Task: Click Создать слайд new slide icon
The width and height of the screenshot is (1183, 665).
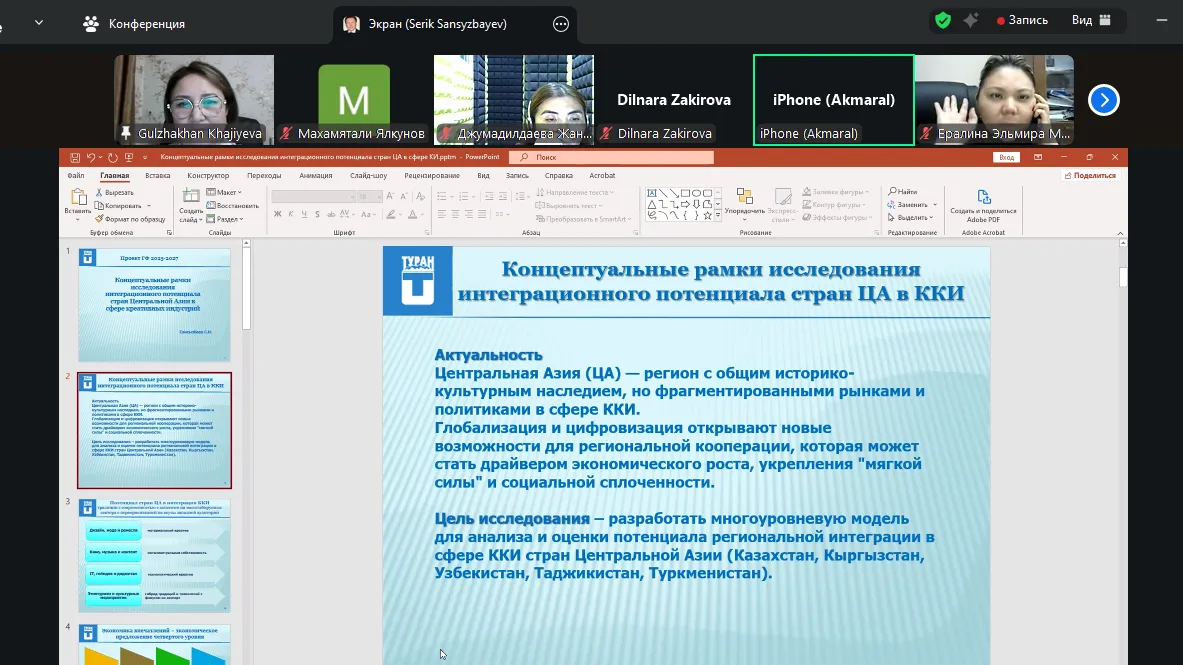Action: pos(191,198)
